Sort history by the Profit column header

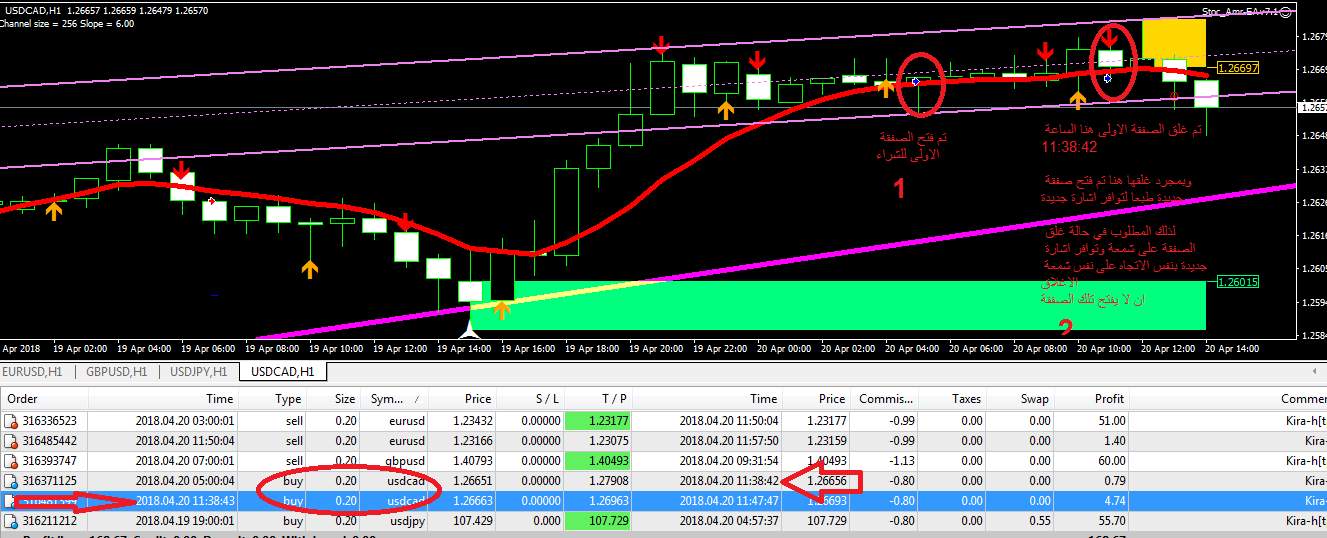(x=1109, y=399)
